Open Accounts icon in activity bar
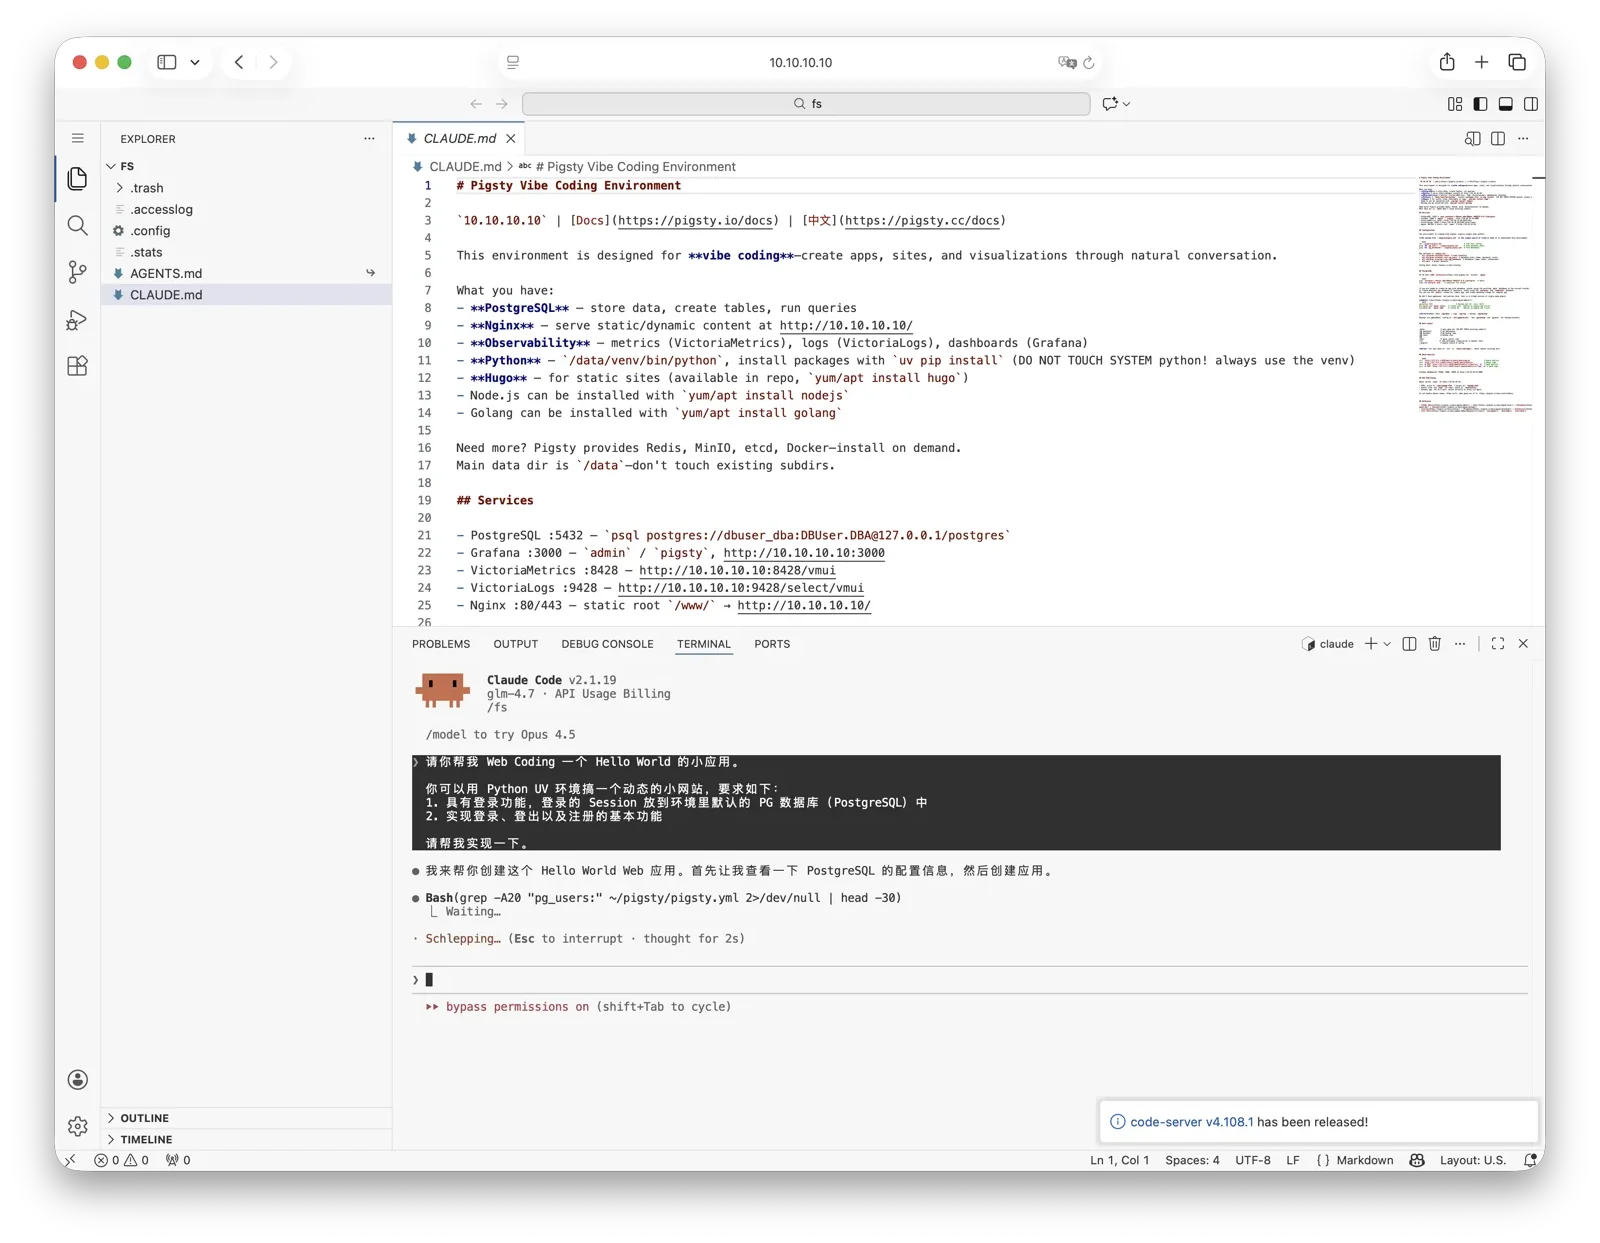 pyautogui.click(x=77, y=1079)
